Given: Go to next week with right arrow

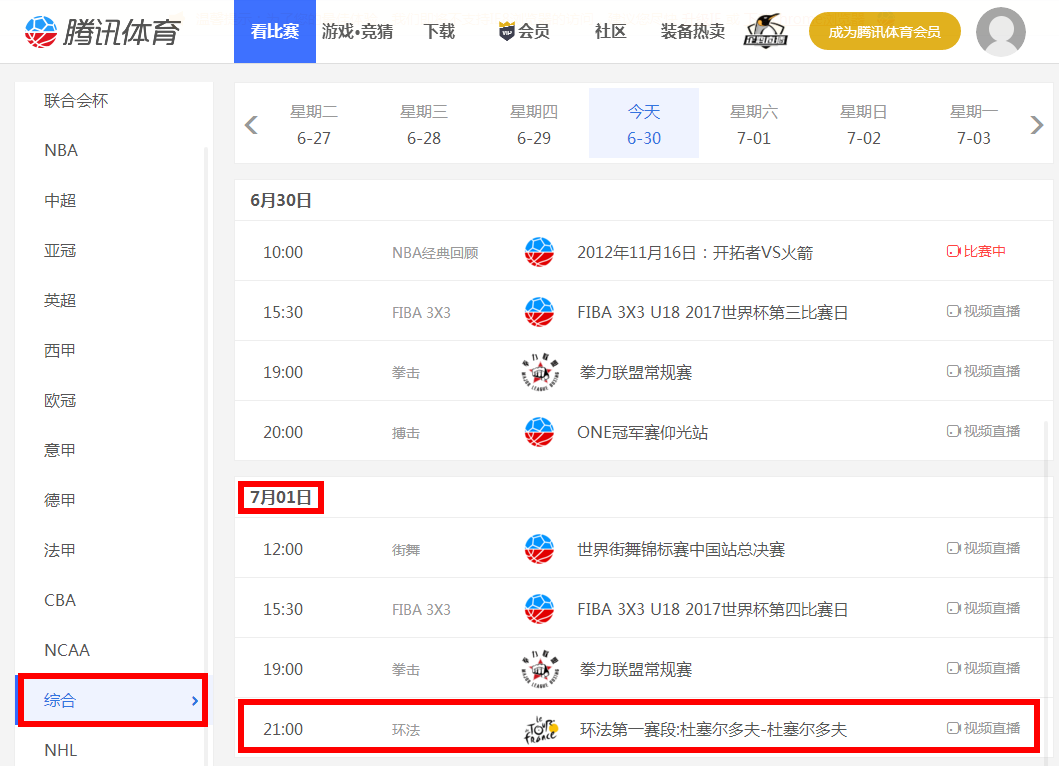Looking at the screenshot, I should [x=1037, y=125].
